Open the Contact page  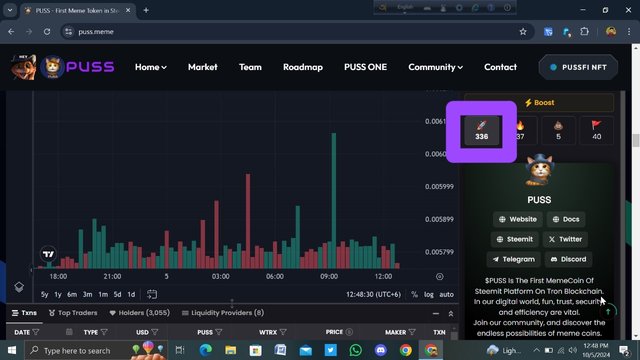click(x=500, y=67)
